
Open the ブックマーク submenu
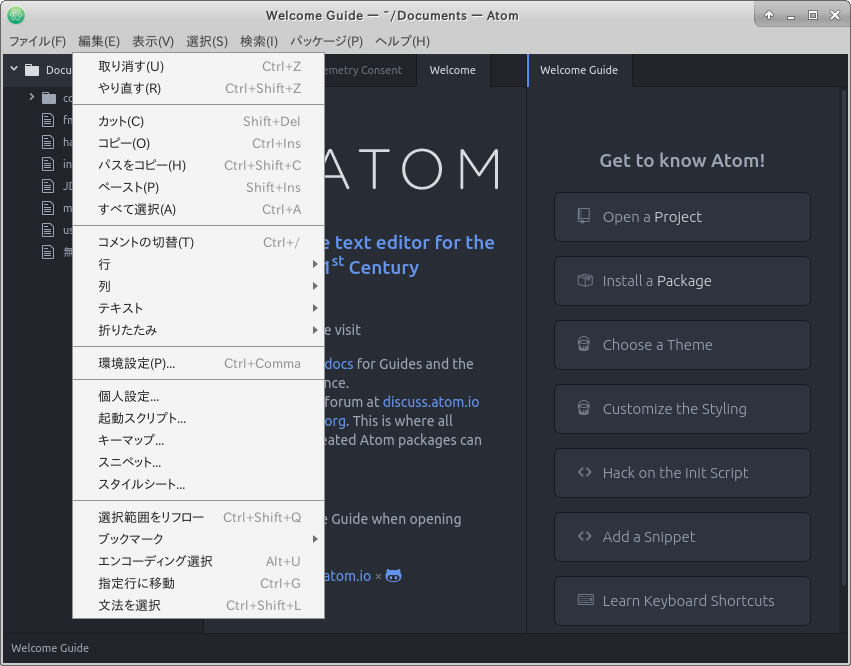[x=198, y=539]
